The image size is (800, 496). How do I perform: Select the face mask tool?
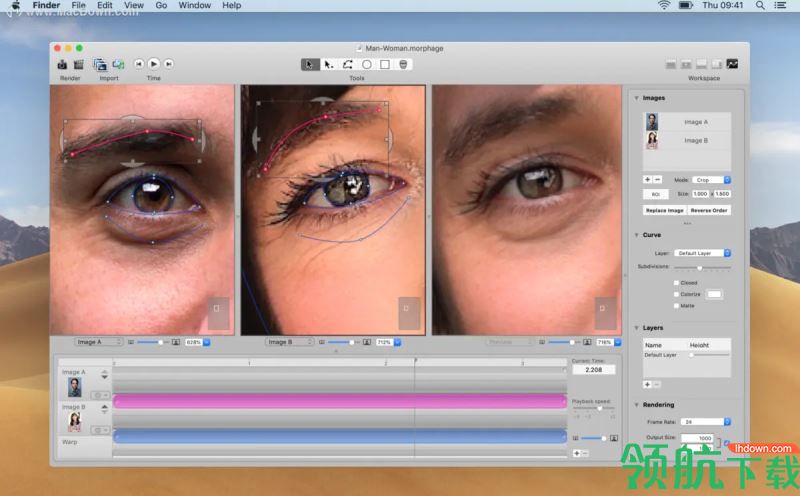click(x=403, y=64)
